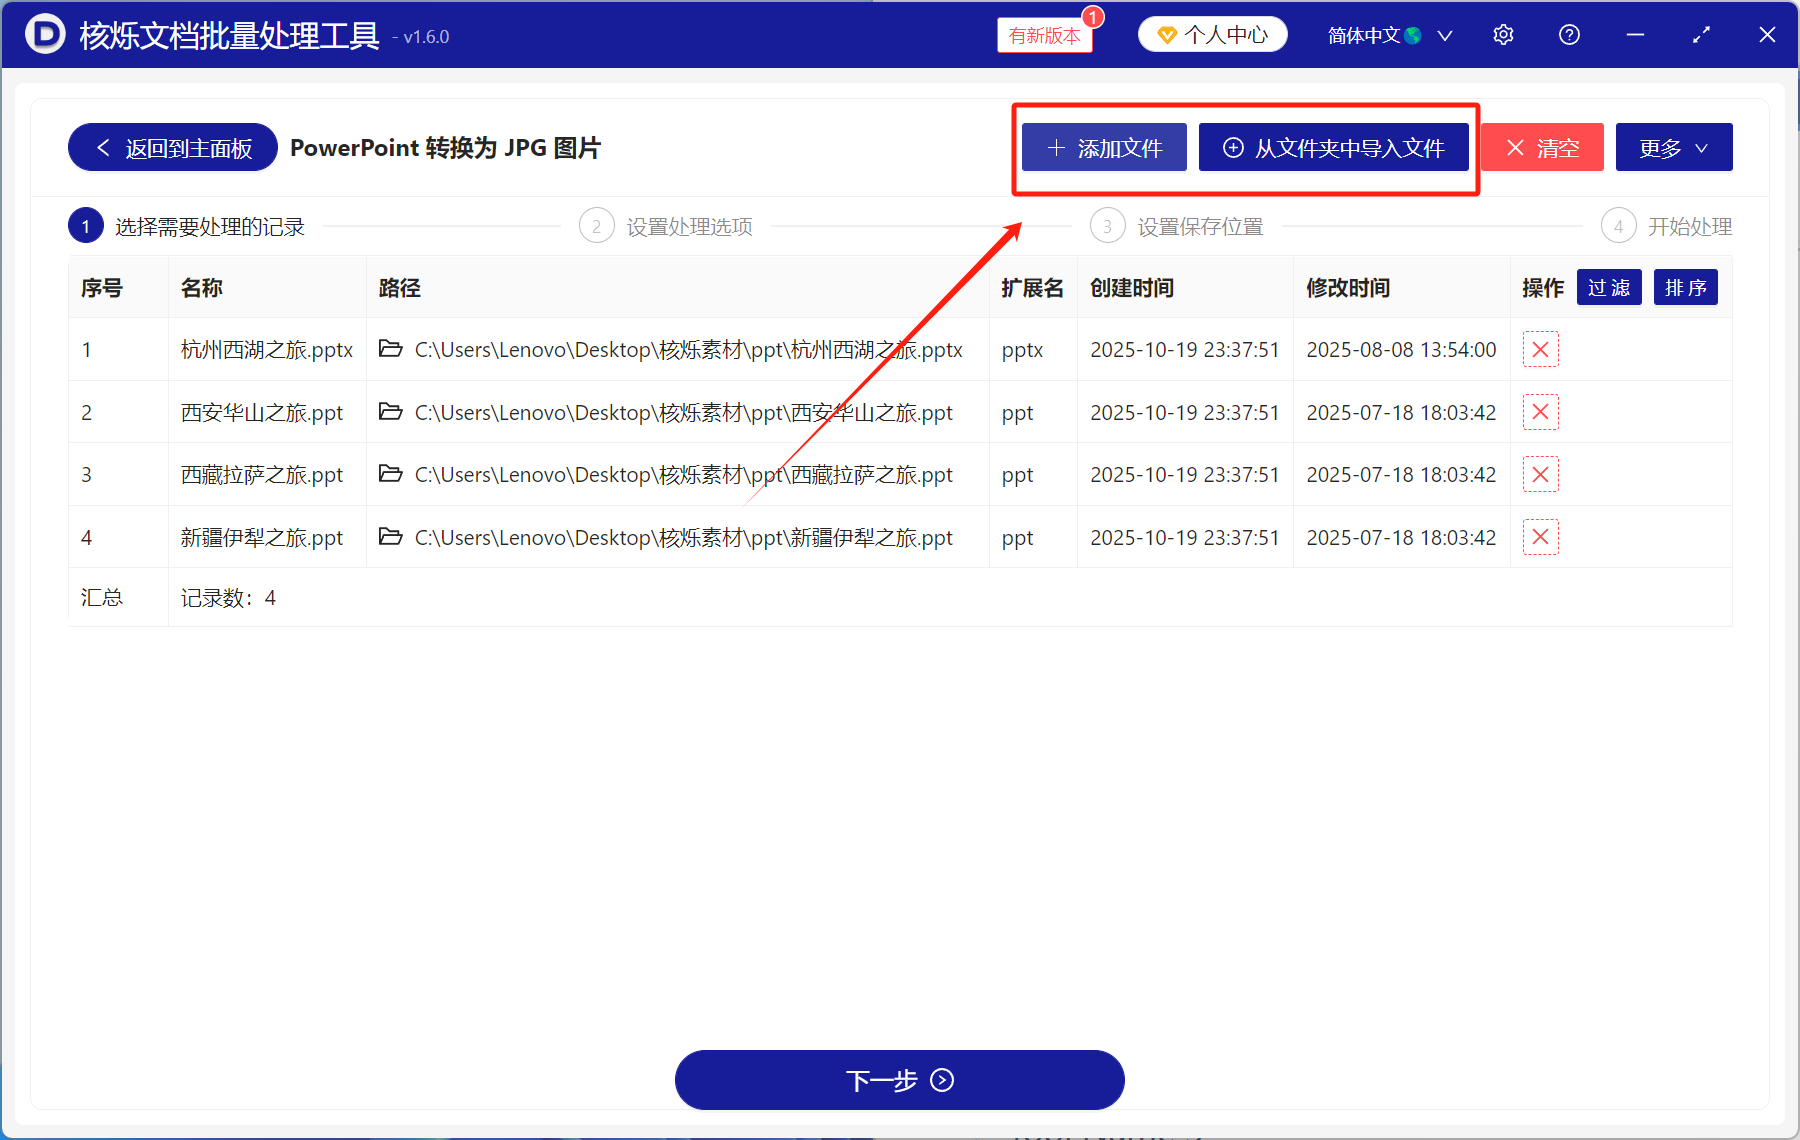Select file name 新疆伊犁之旅.ppt

[262, 538]
